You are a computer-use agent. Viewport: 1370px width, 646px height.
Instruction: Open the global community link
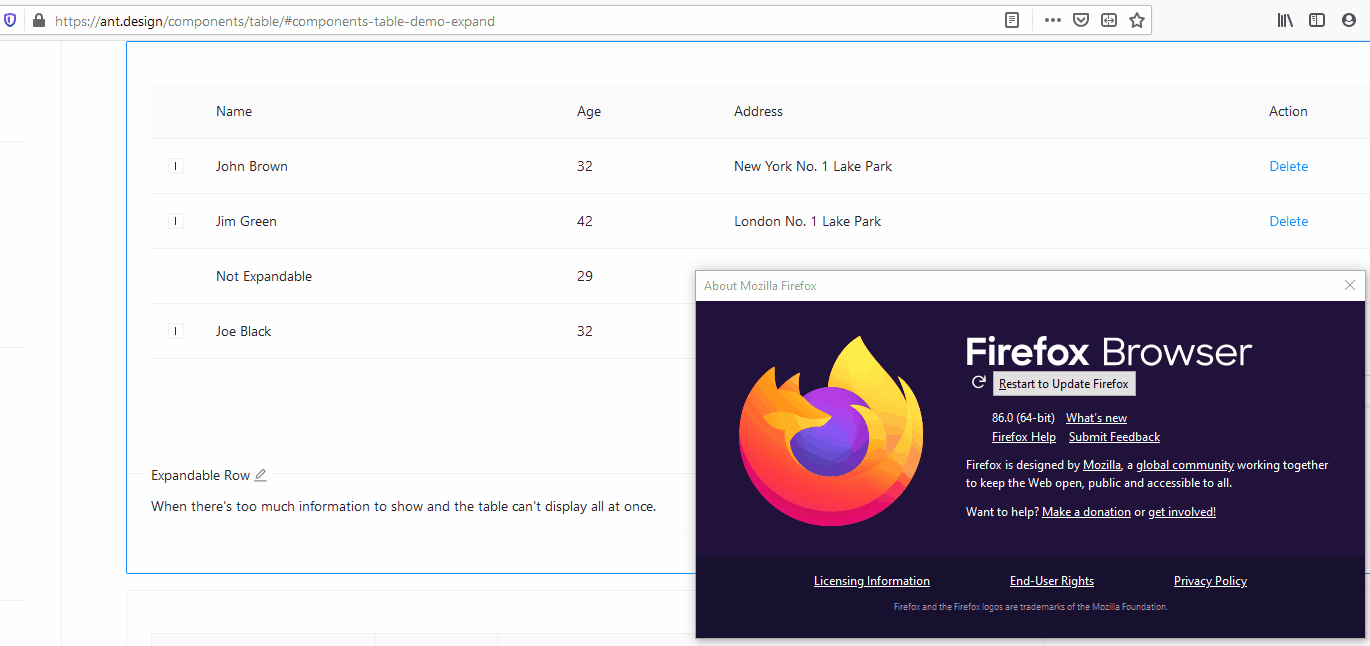(x=1185, y=465)
